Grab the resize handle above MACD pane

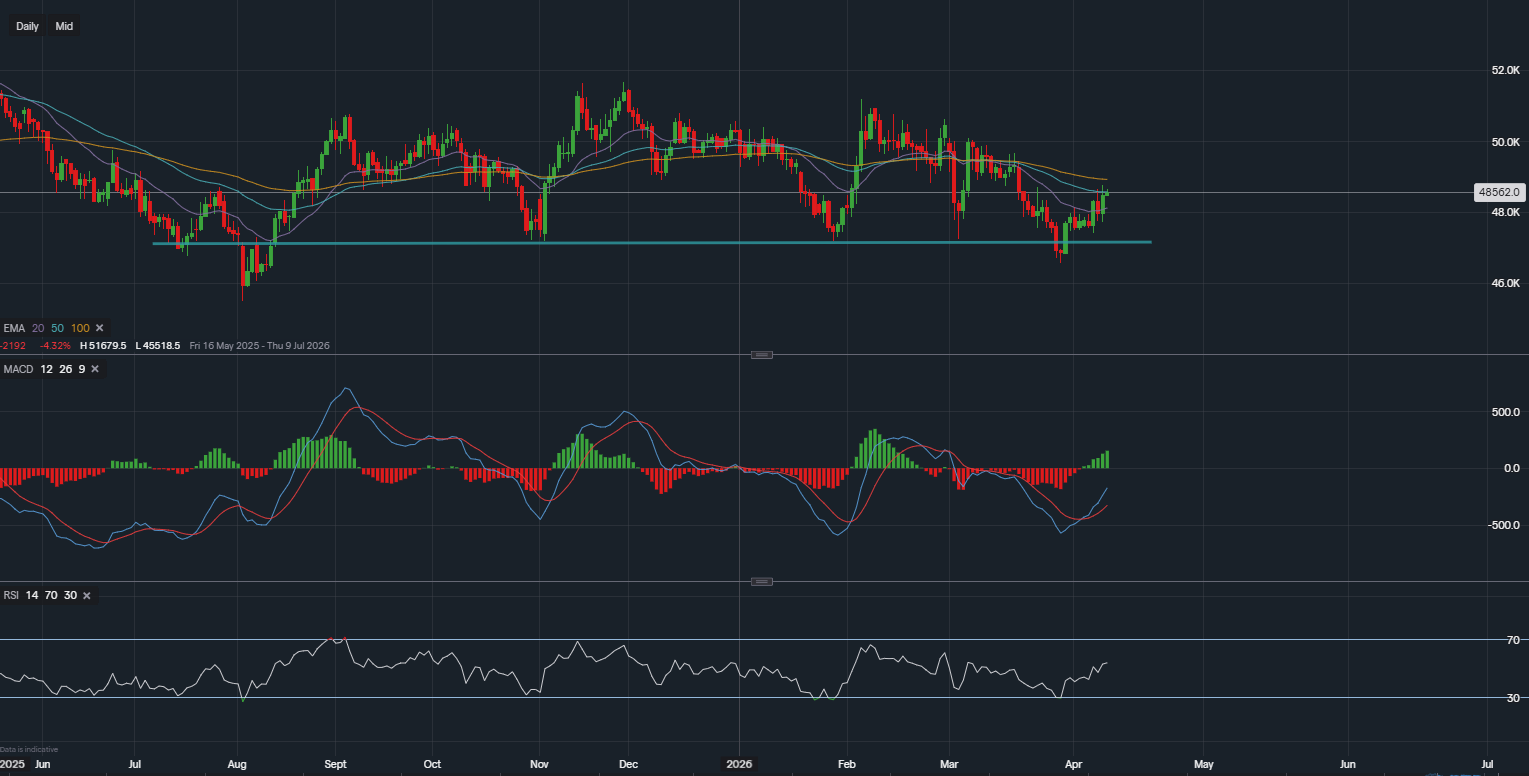pyautogui.click(x=761, y=355)
